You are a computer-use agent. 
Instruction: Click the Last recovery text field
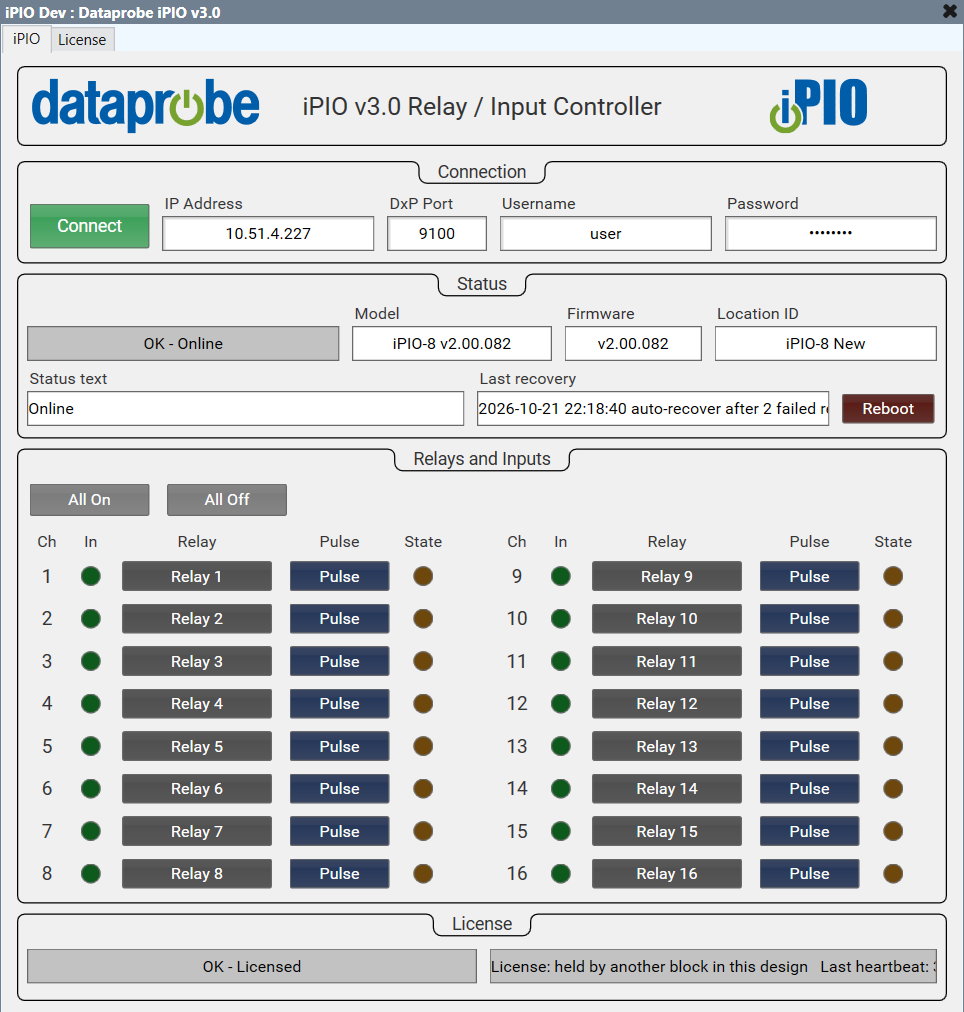(x=653, y=409)
